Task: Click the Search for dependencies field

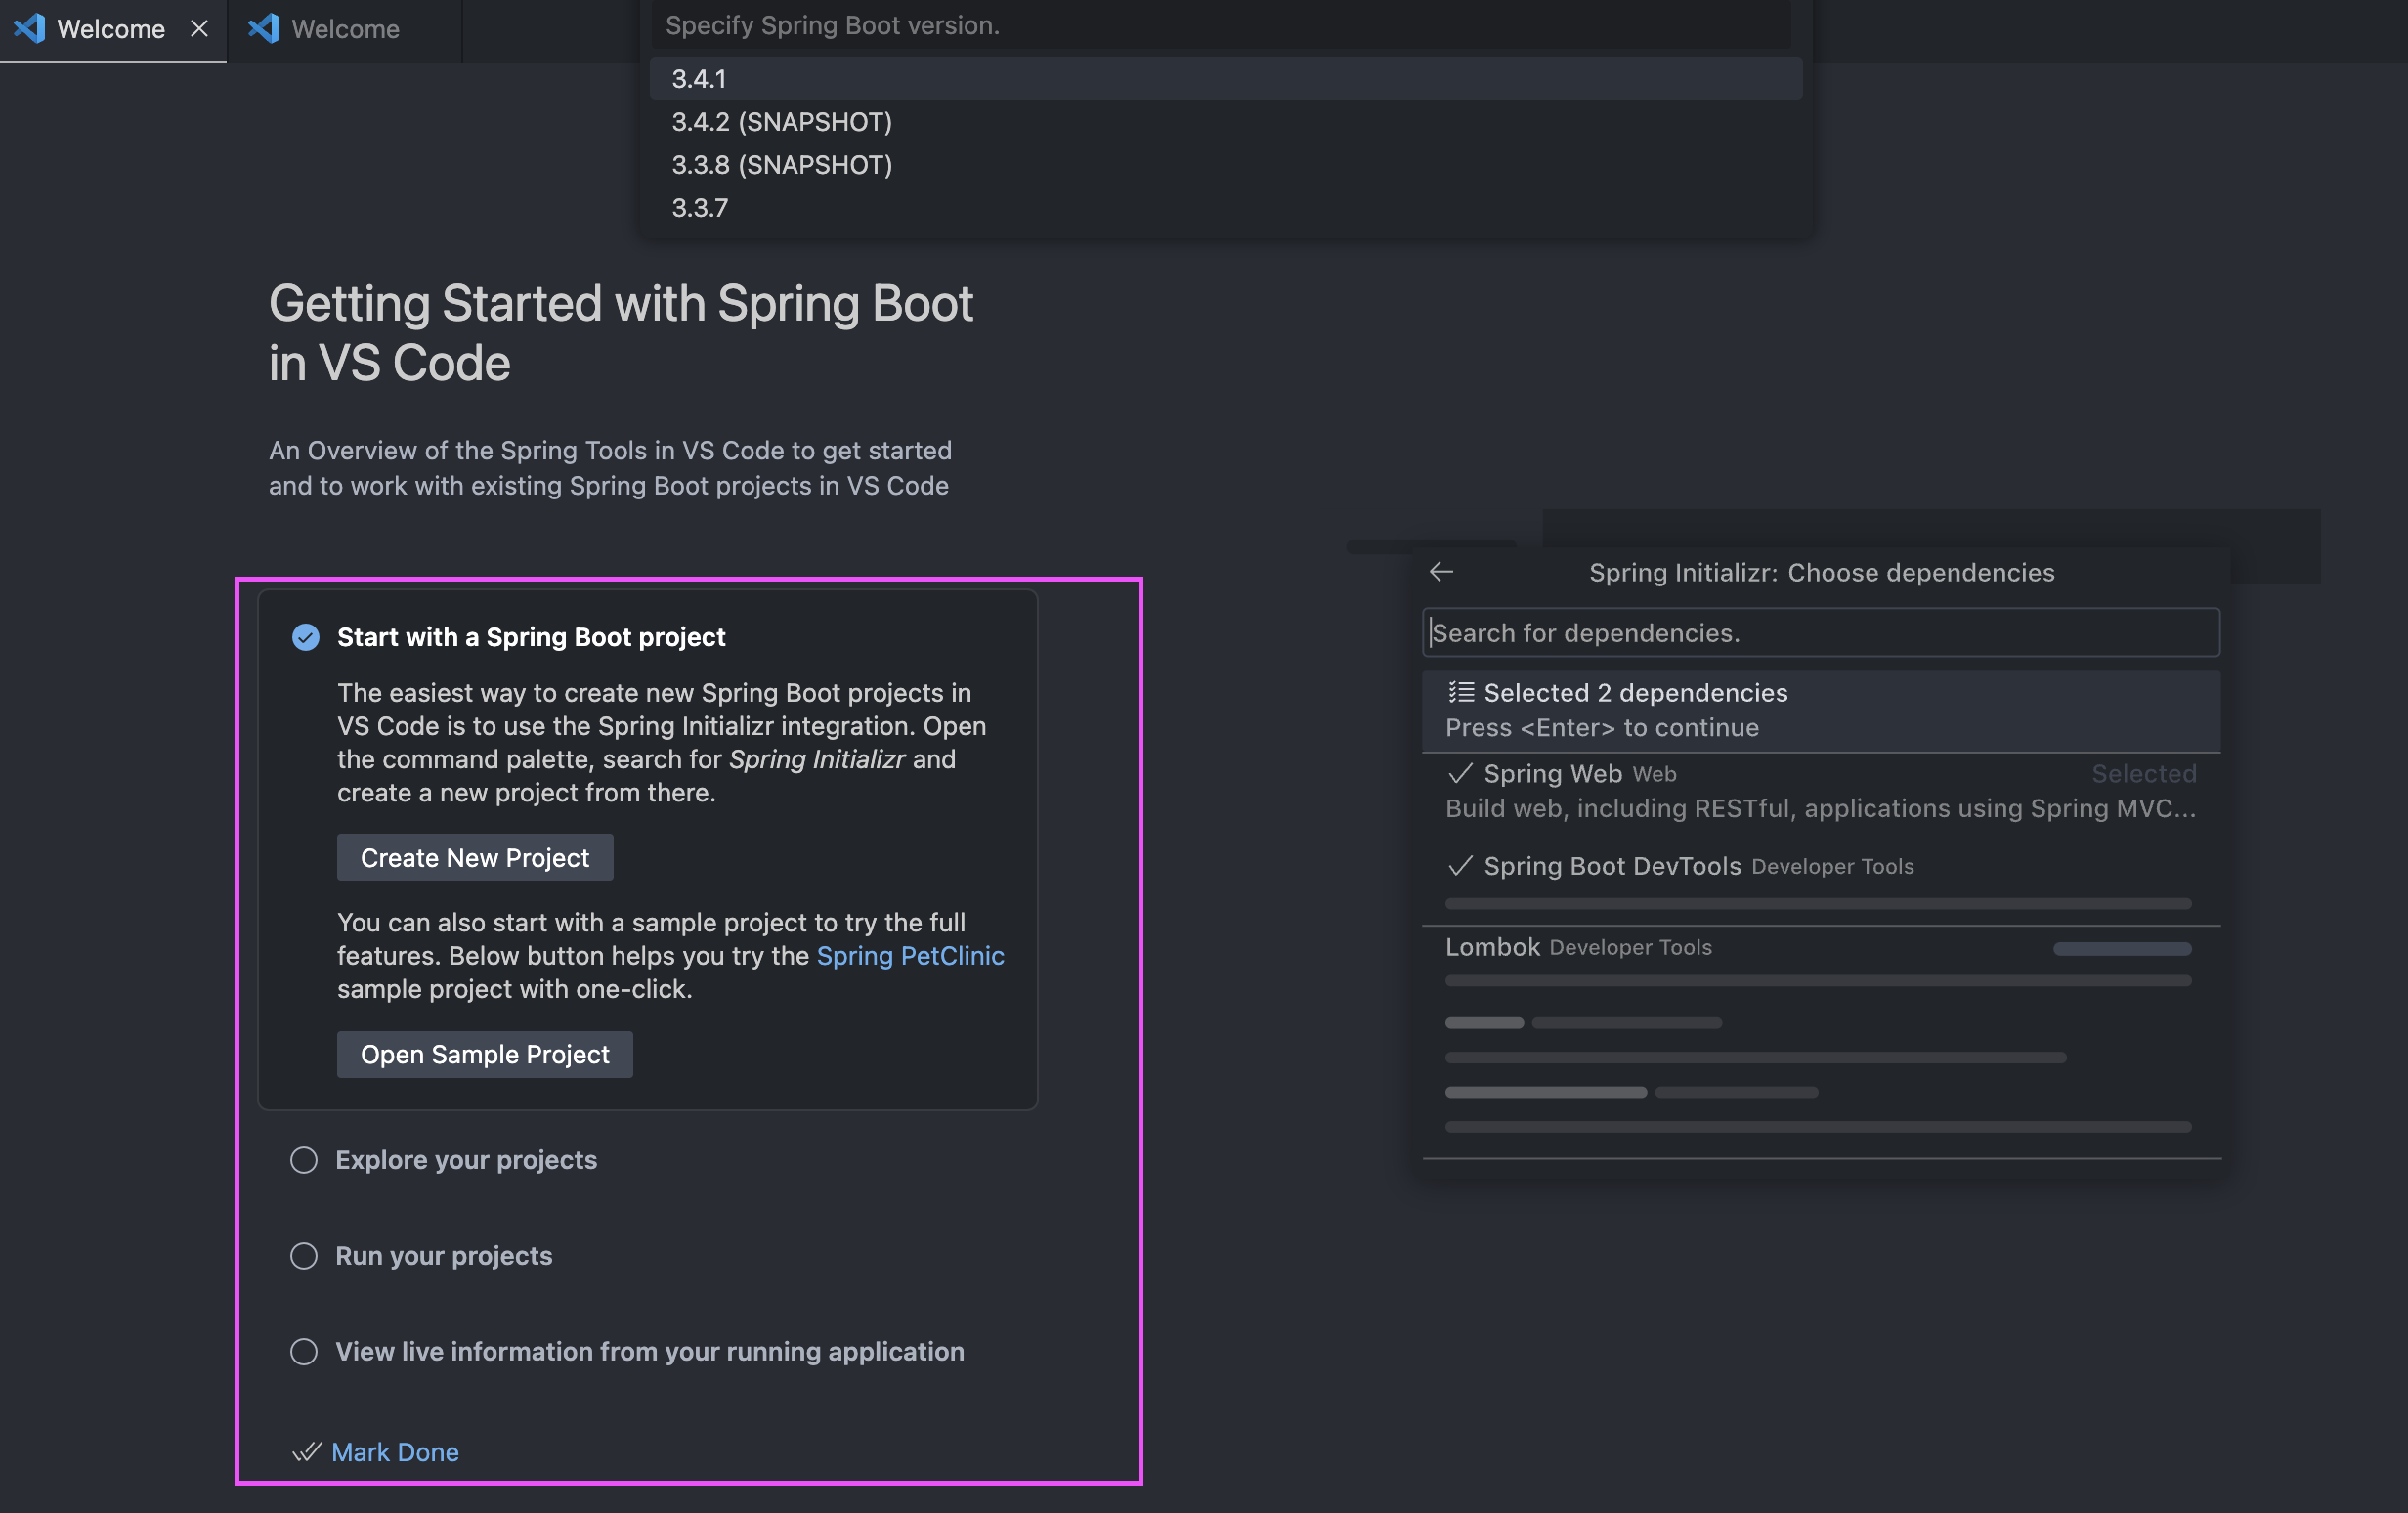Action: click(x=1821, y=633)
